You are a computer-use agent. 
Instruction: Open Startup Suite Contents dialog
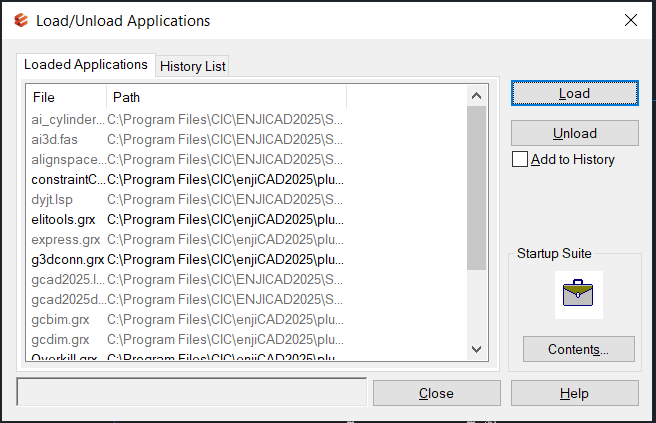pos(579,349)
